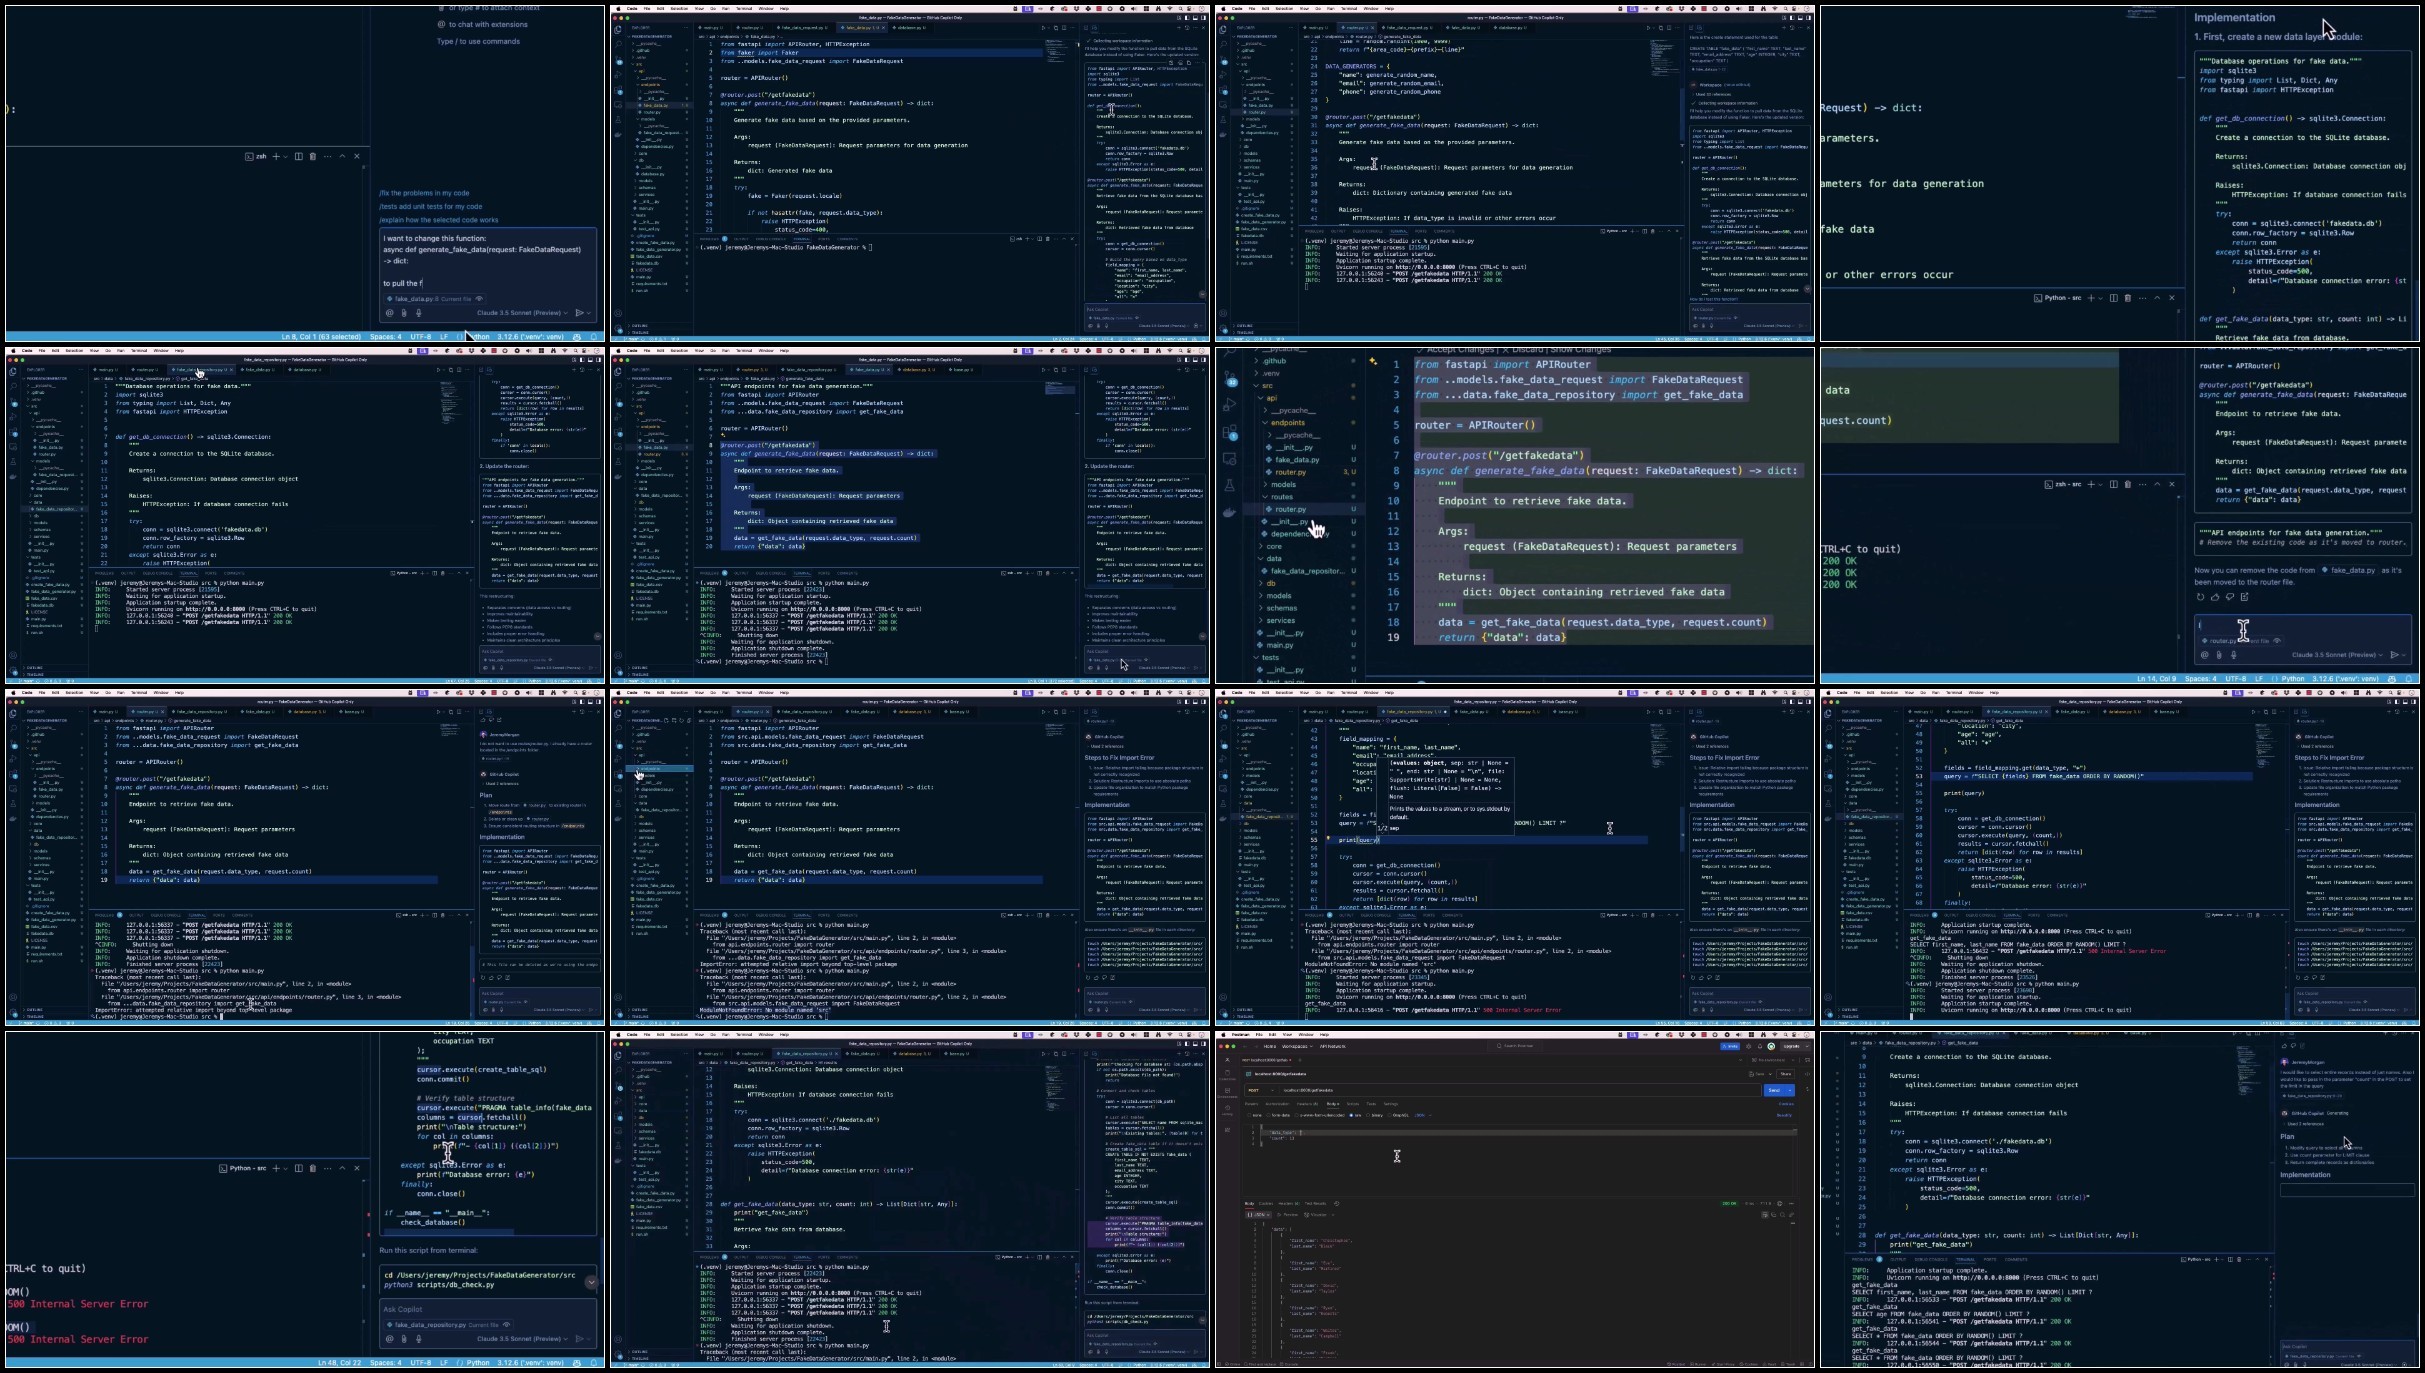Click the Copilot sparkle icon beside line 1
Image resolution: width=2425 pixels, height=1373 pixels.
tap(1374, 362)
